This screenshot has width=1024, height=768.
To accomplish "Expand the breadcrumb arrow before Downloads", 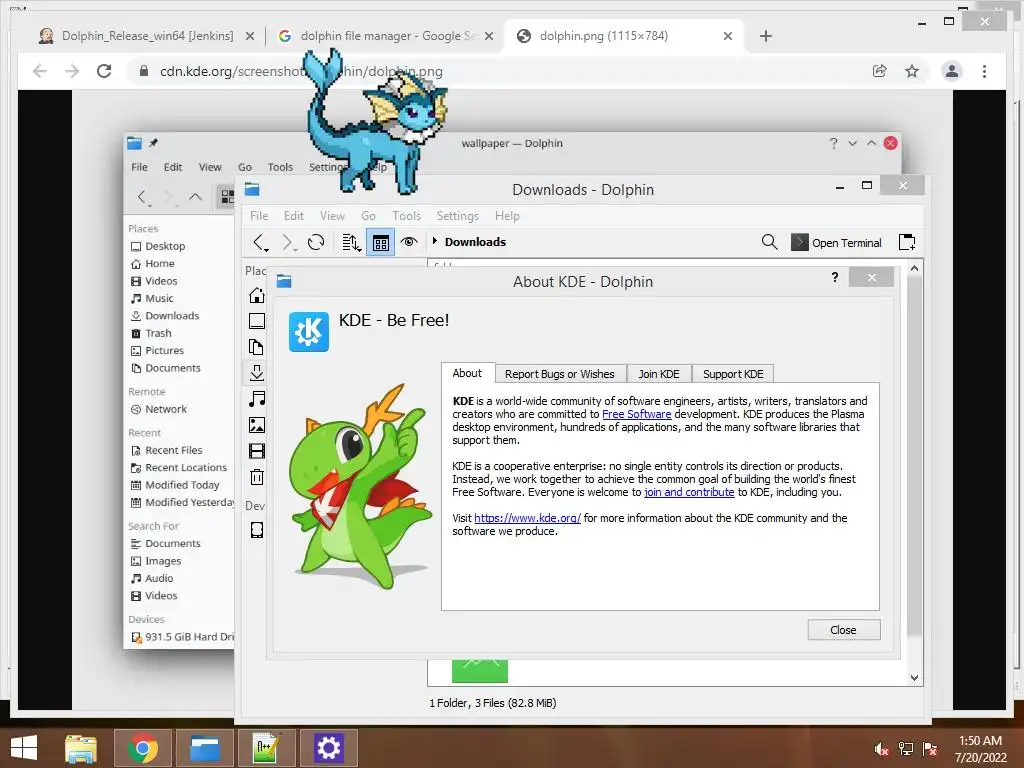I will (435, 241).
